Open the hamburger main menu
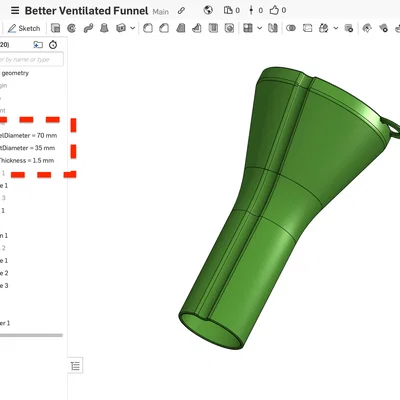The image size is (400, 400). pos(15,10)
